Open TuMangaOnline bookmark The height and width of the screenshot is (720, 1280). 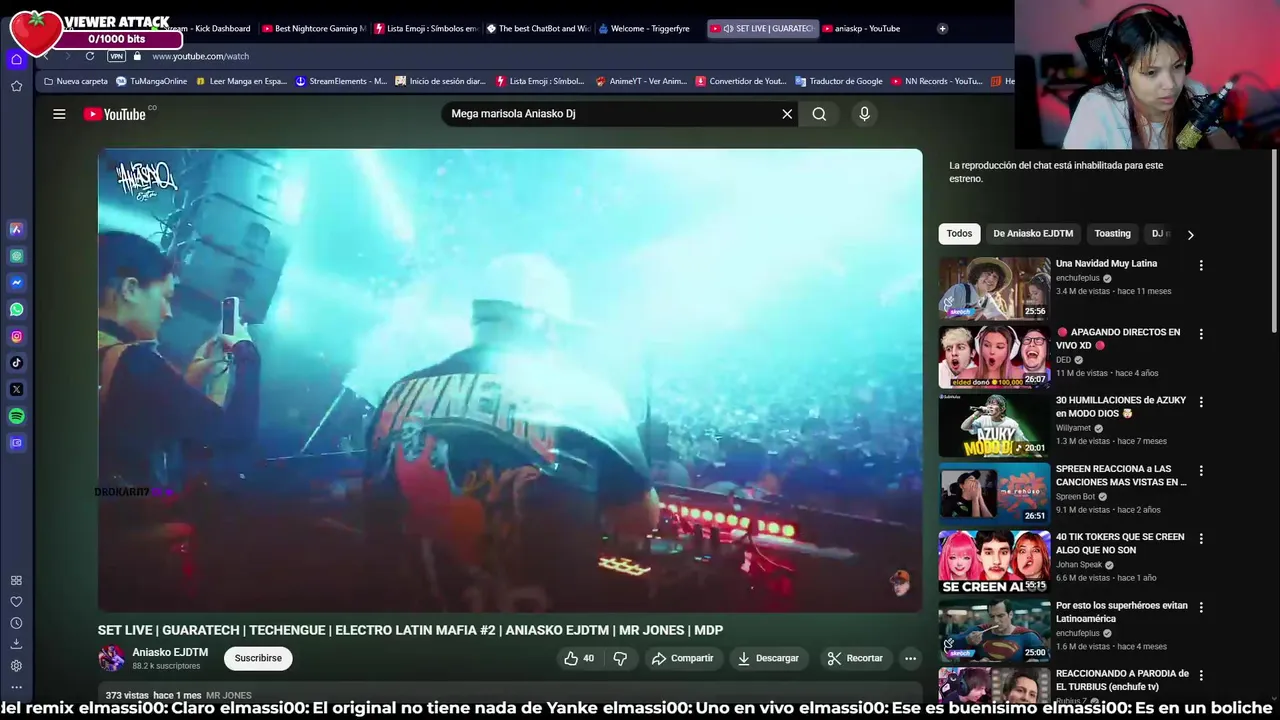pyautogui.click(x=152, y=81)
